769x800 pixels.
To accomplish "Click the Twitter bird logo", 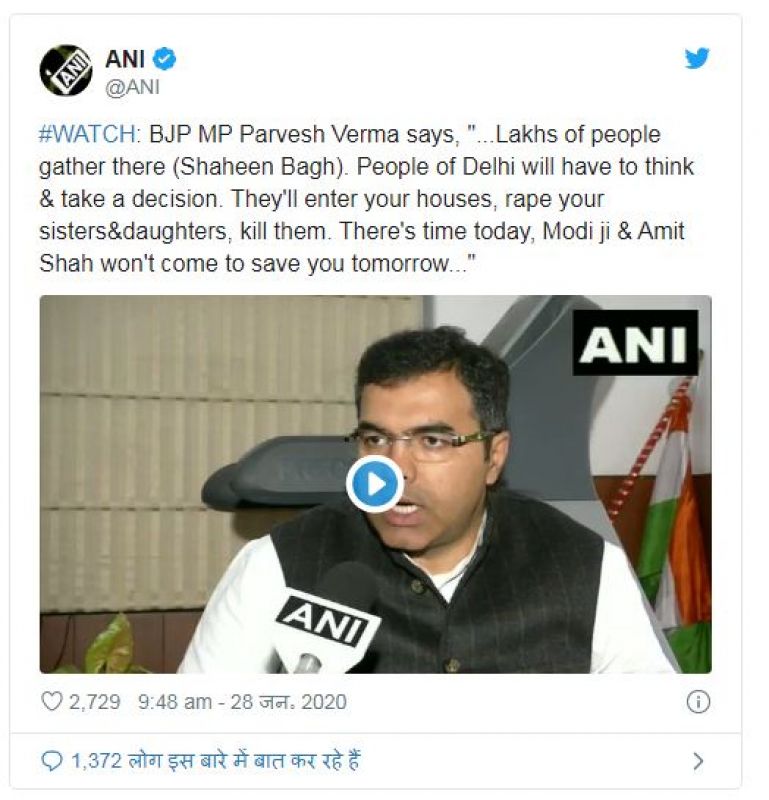I will (x=697, y=59).
